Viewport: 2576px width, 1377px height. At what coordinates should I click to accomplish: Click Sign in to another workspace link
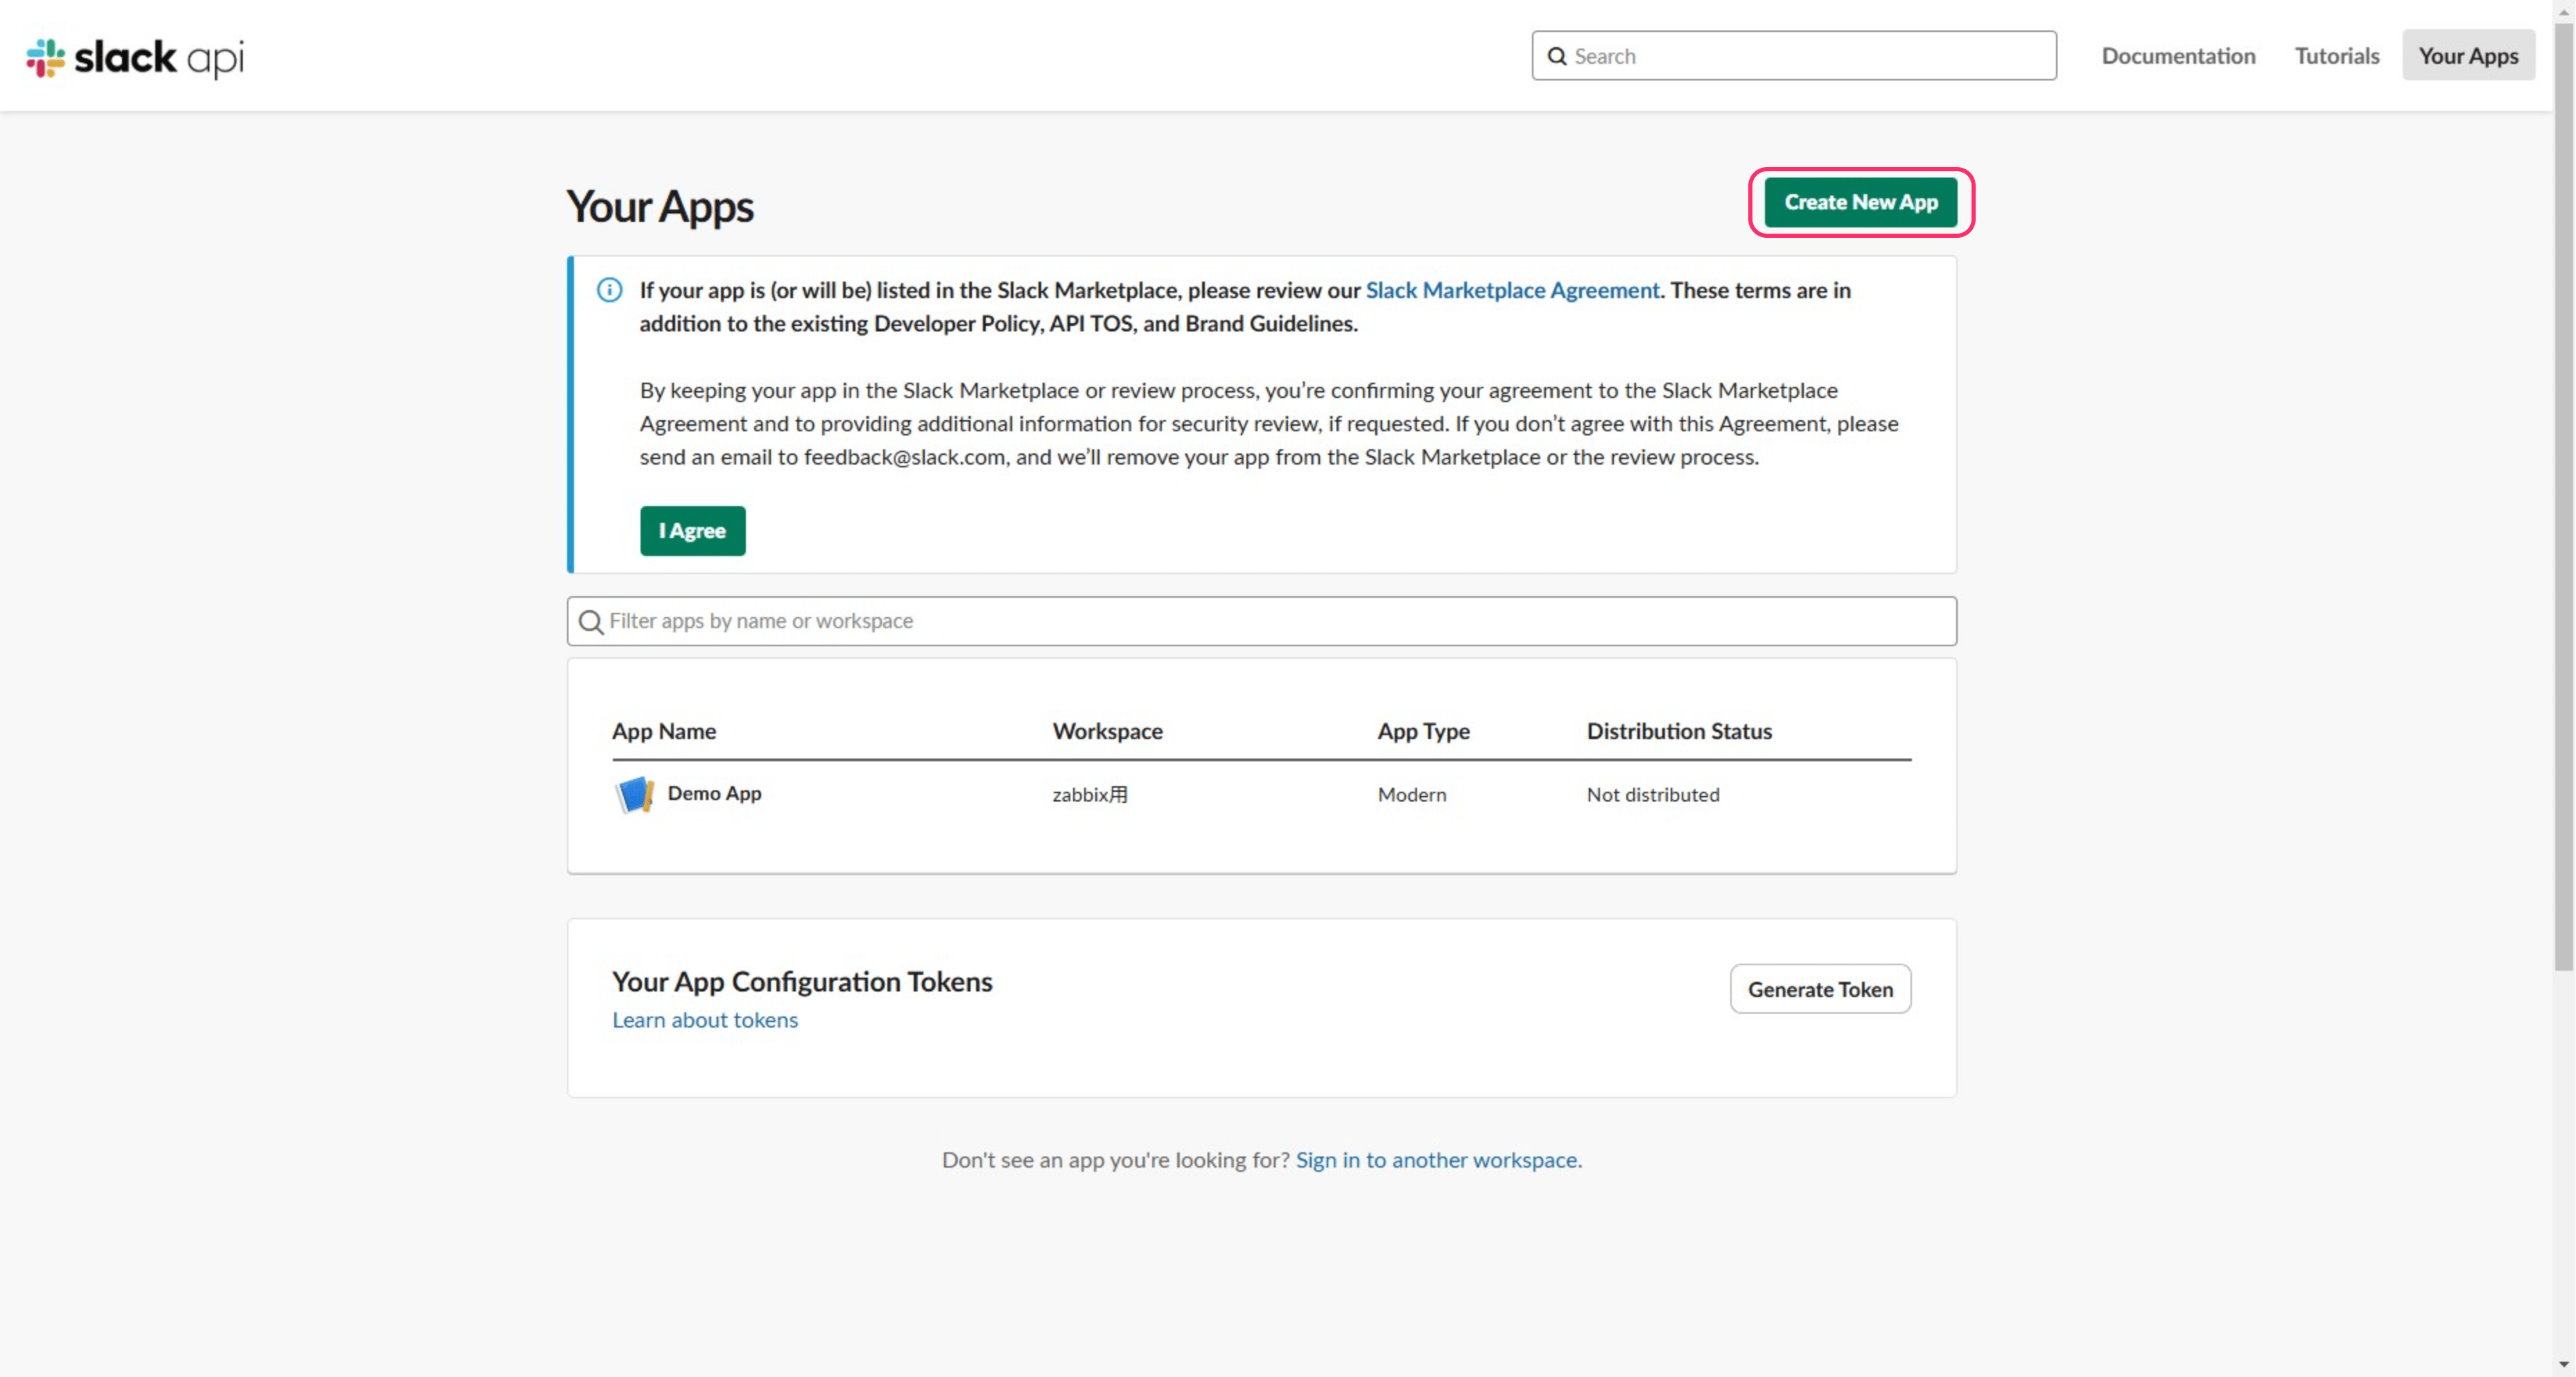[1436, 1159]
